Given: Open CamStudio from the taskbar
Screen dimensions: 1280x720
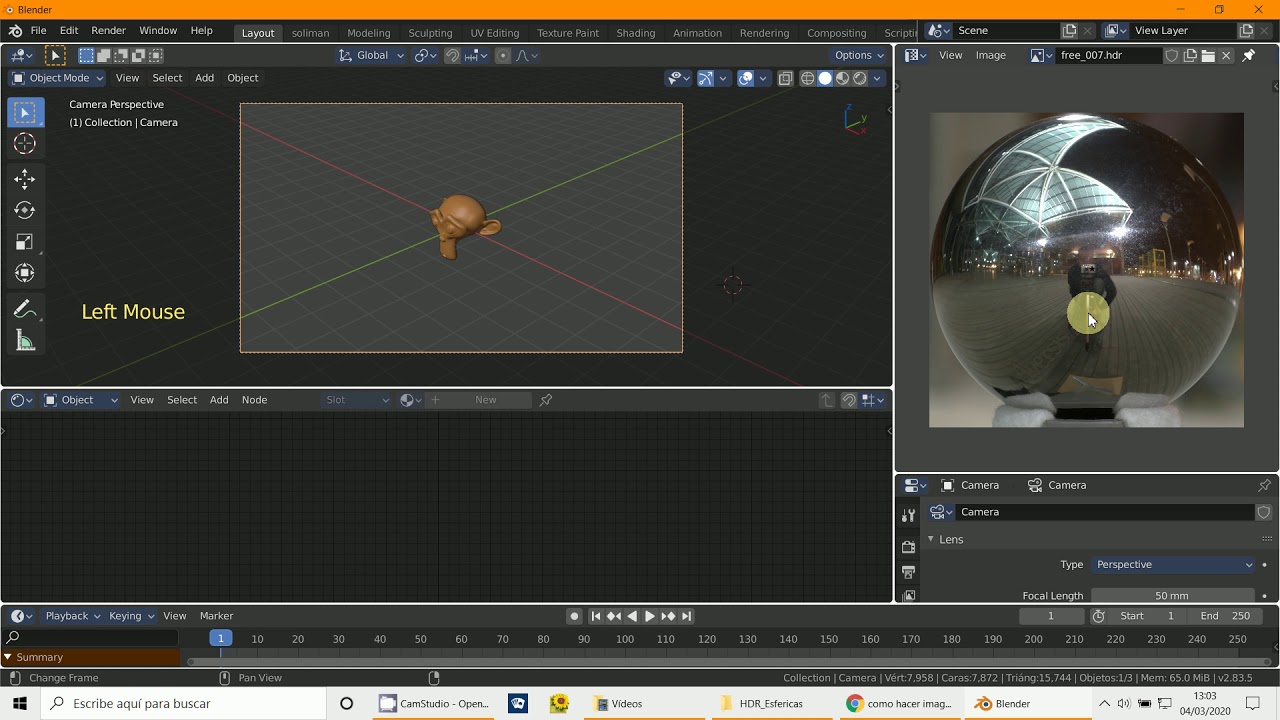Looking at the screenshot, I should pos(434,704).
